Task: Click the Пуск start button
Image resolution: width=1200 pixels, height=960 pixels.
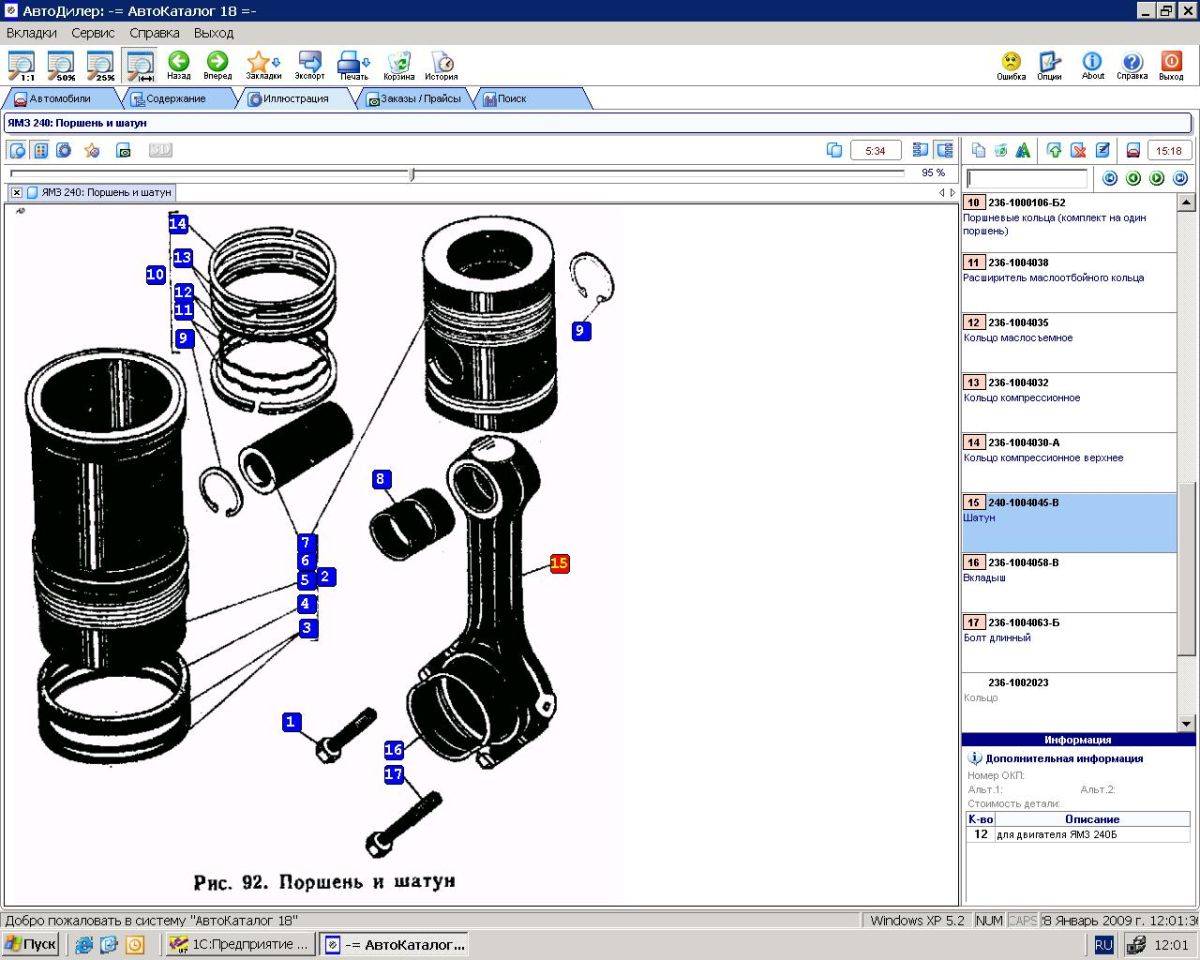Action: tap(31, 944)
